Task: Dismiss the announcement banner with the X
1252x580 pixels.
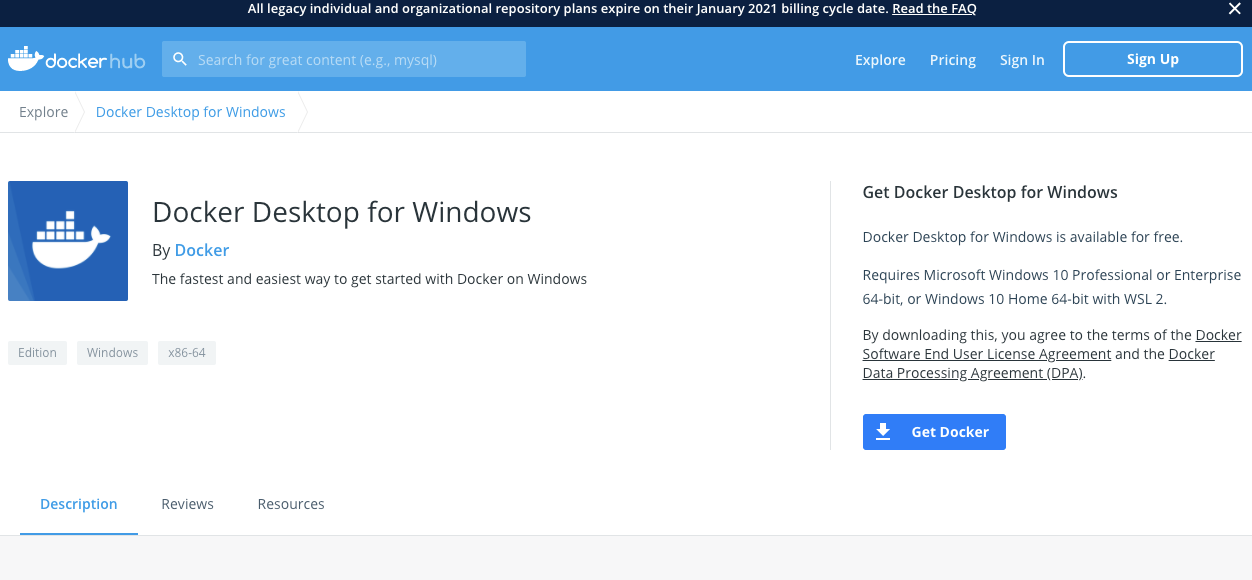Action: [x=1234, y=9]
